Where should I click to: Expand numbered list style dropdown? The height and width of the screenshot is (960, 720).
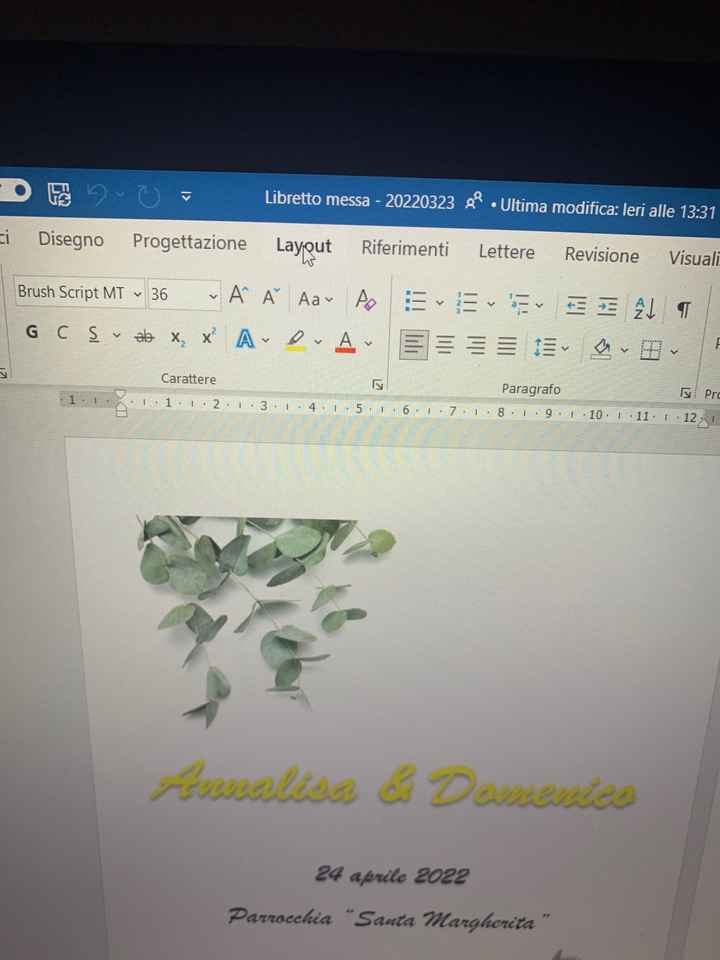[491, 304]
